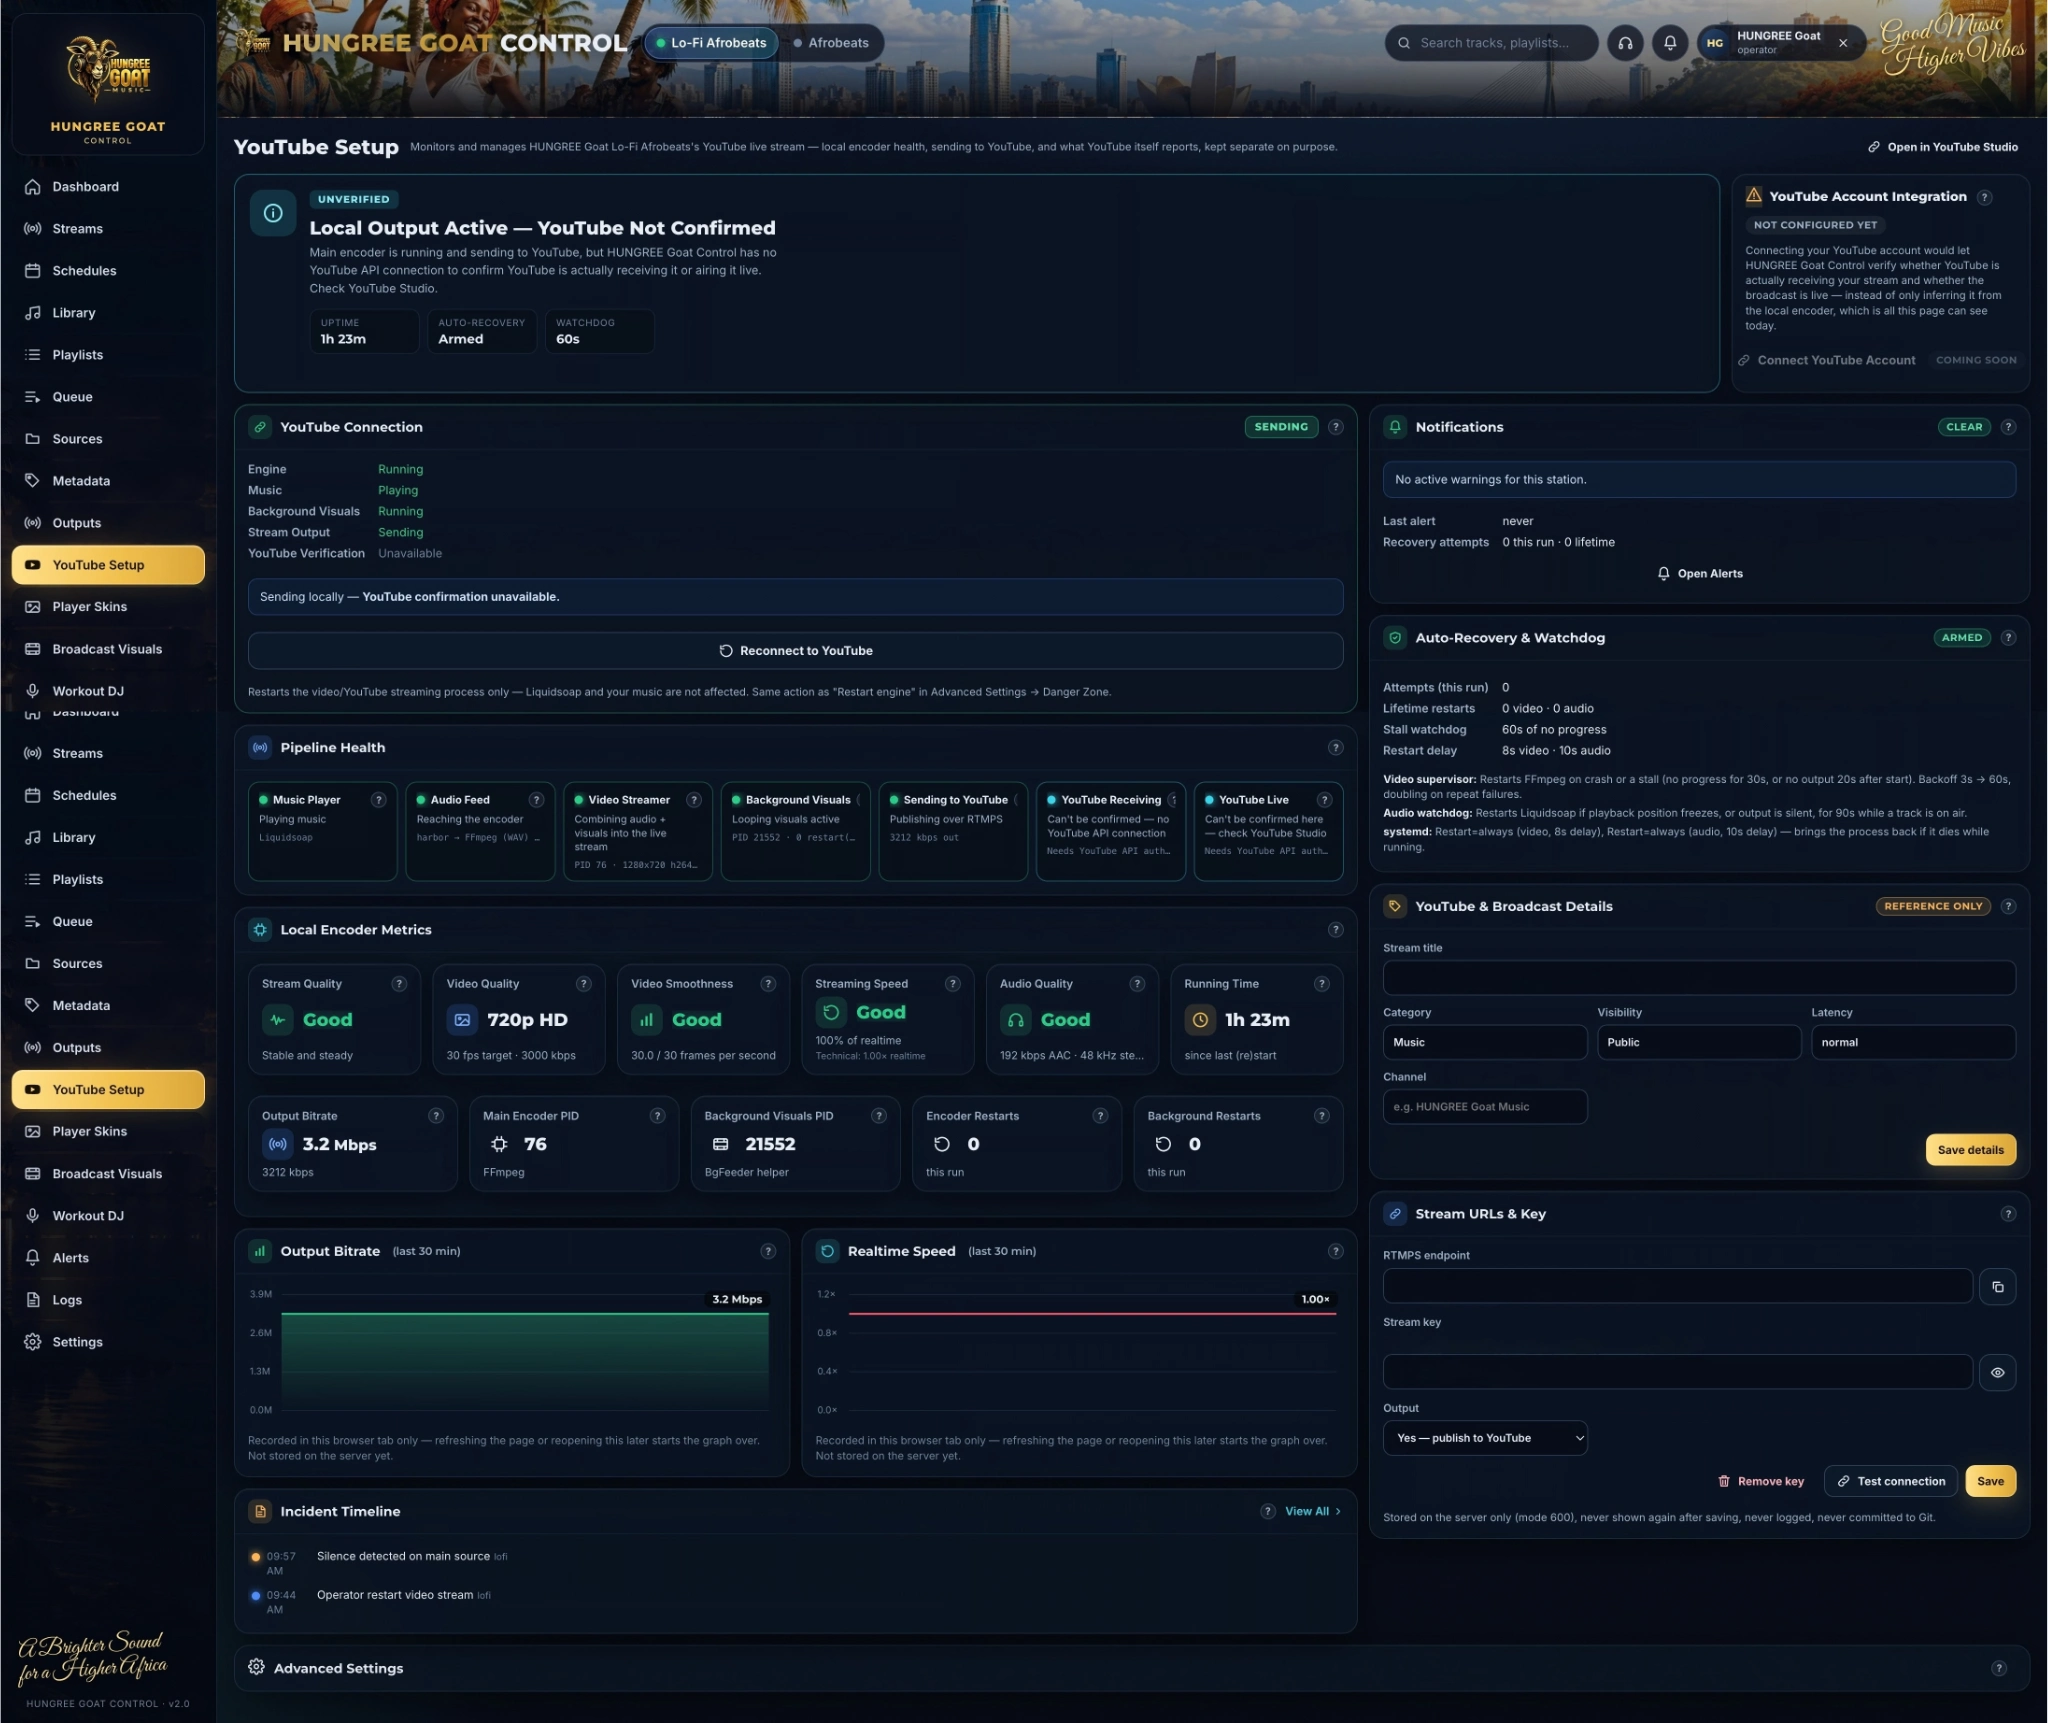Select the Sending to YouTube pipeline card
Screen dimensions: 2048x1723
953,831
